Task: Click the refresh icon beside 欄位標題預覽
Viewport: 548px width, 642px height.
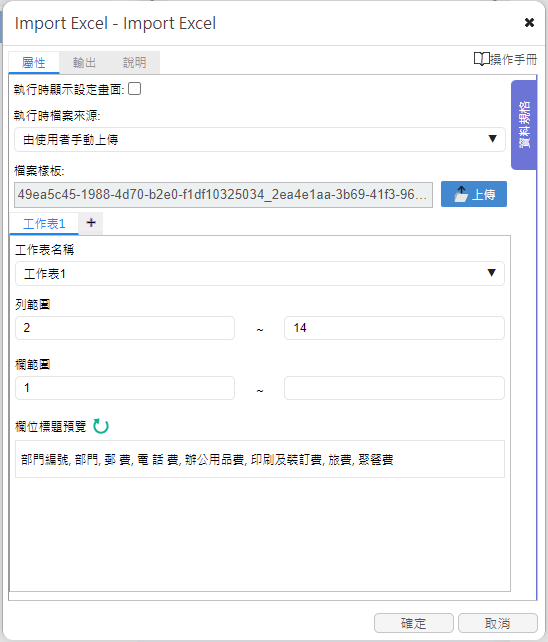Action: [x=101, y=426]
